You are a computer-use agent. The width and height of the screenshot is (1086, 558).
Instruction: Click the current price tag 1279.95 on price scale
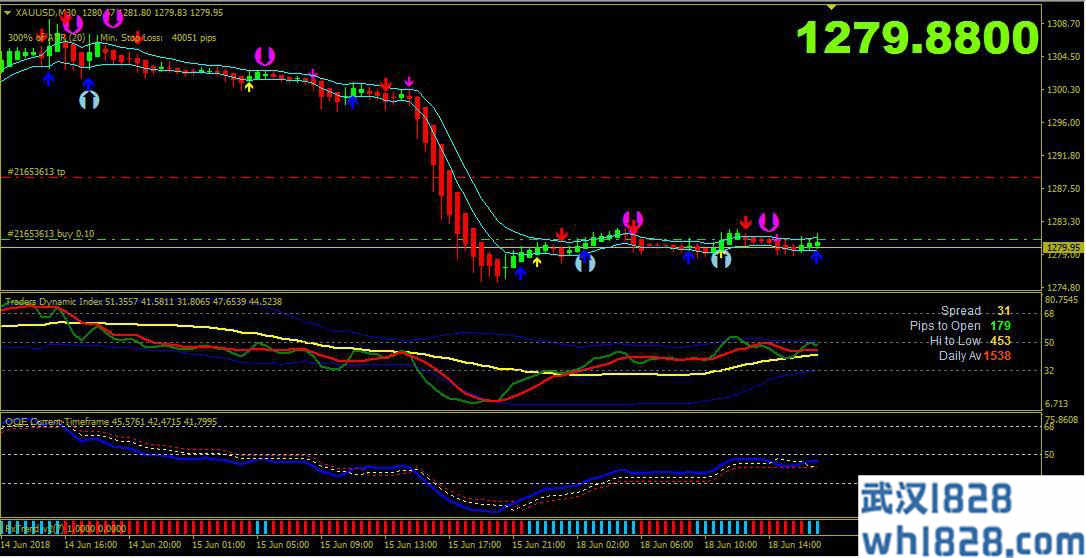1060,247
